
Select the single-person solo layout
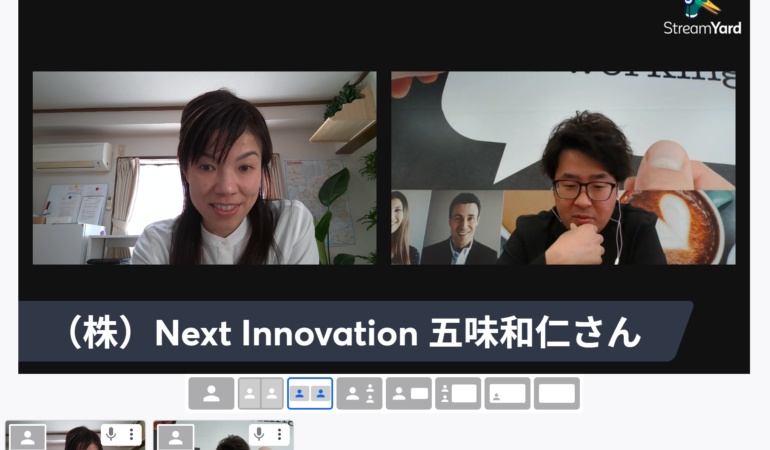pos(211,394)
